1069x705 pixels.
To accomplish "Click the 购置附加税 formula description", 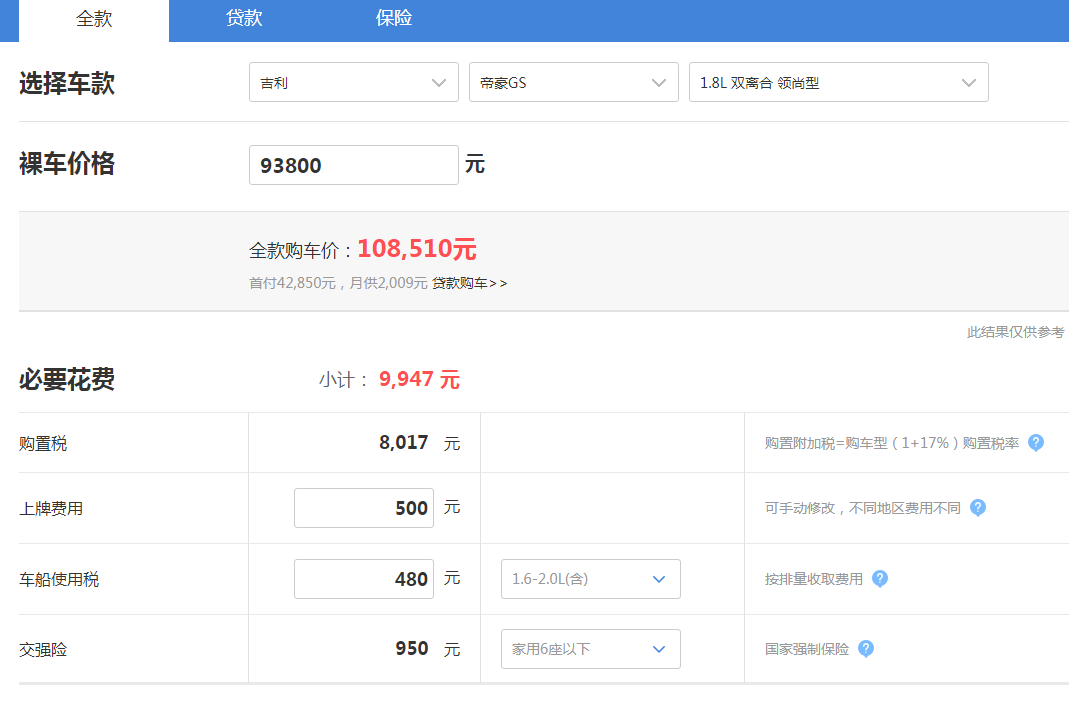I will pos(892,443).
